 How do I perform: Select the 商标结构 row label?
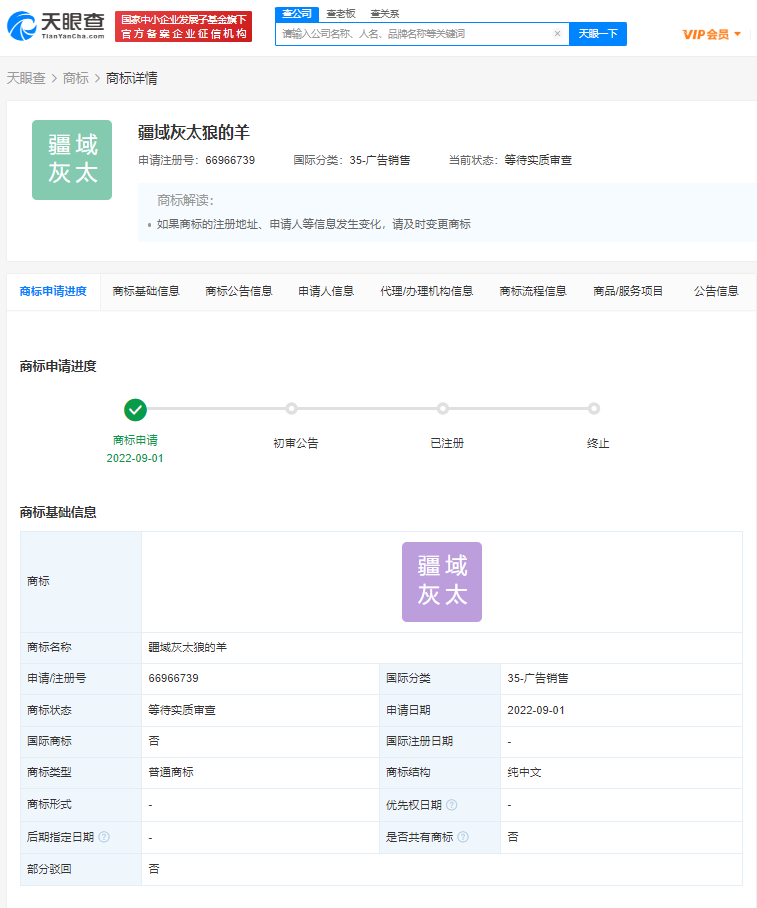pyautogui.click(x=408, y=772)
